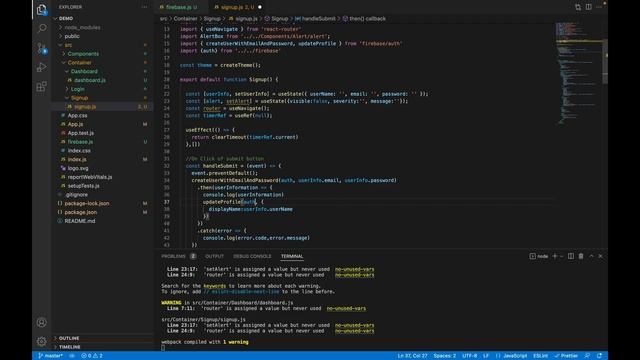Image resolution: width=640 pixels, height=360 pixels.
Task: Open index.css file
Action: (x=79, y=151)
